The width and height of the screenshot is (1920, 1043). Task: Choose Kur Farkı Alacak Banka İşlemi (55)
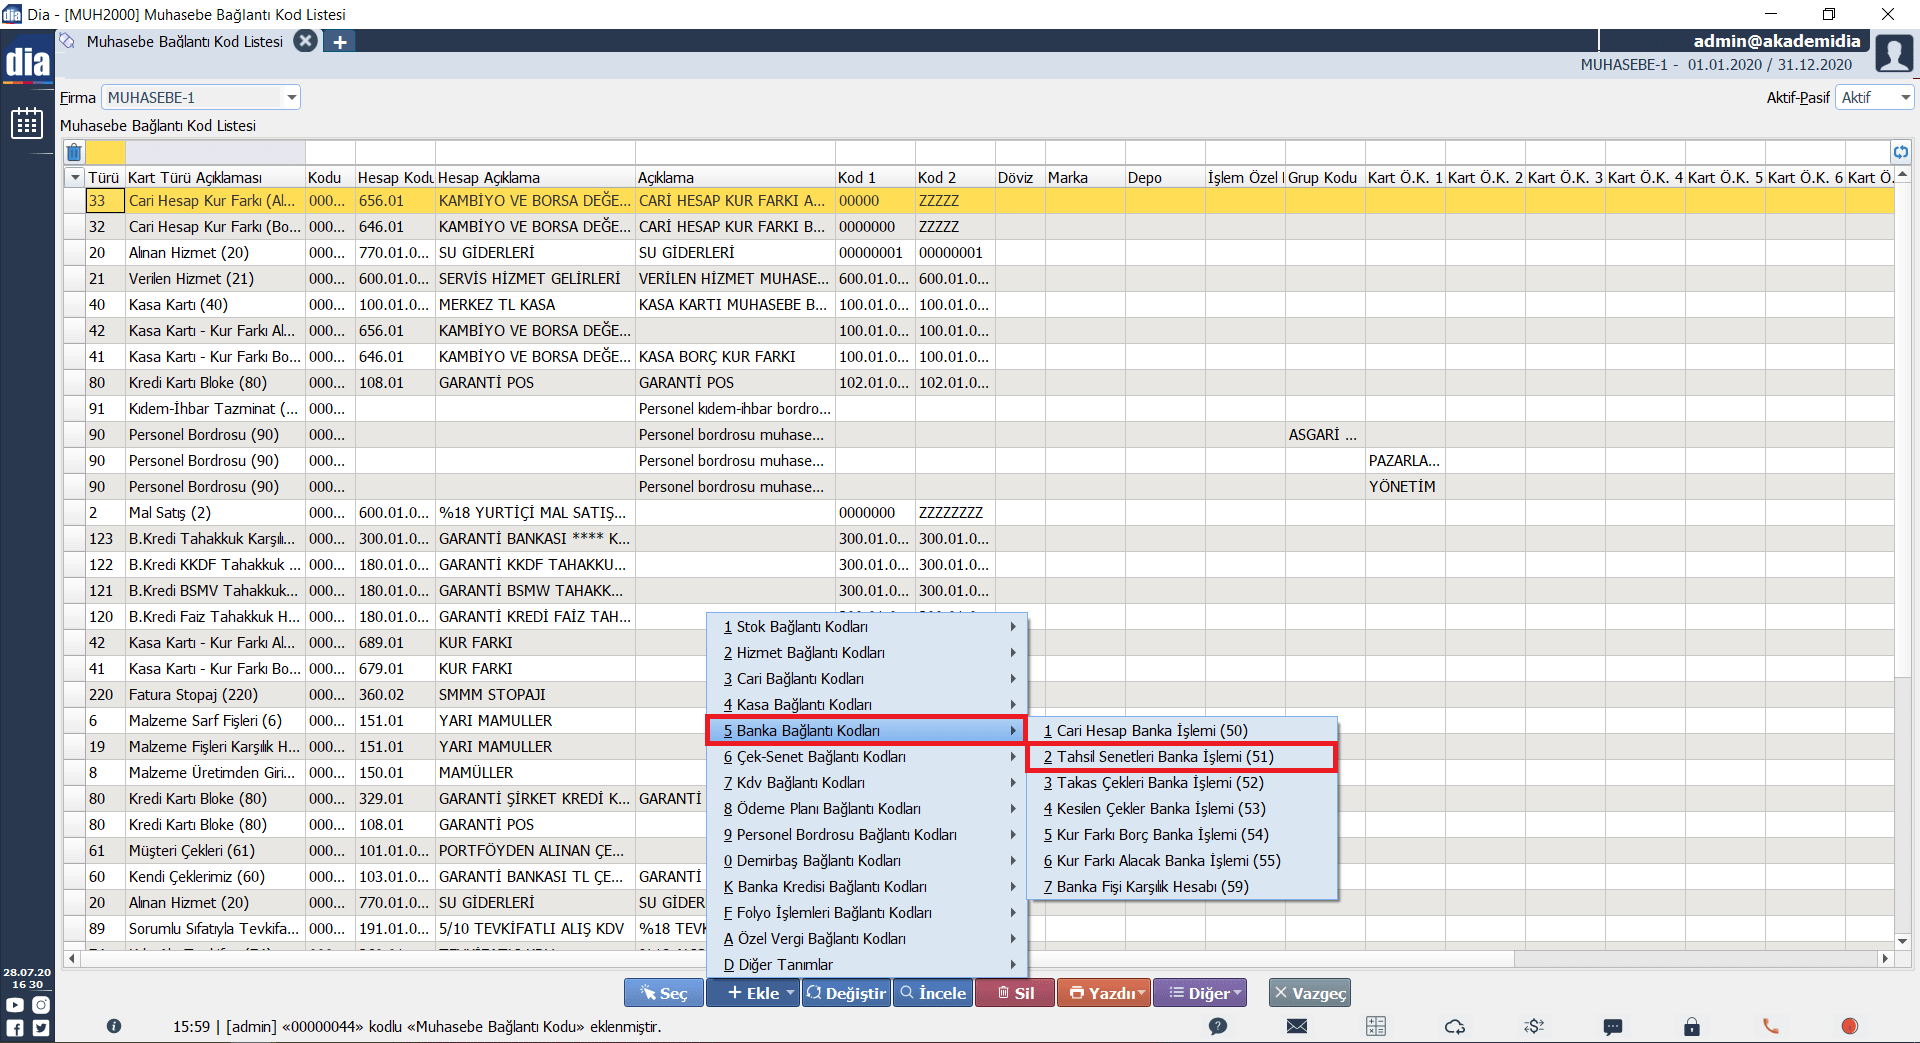click(1182, 861)
